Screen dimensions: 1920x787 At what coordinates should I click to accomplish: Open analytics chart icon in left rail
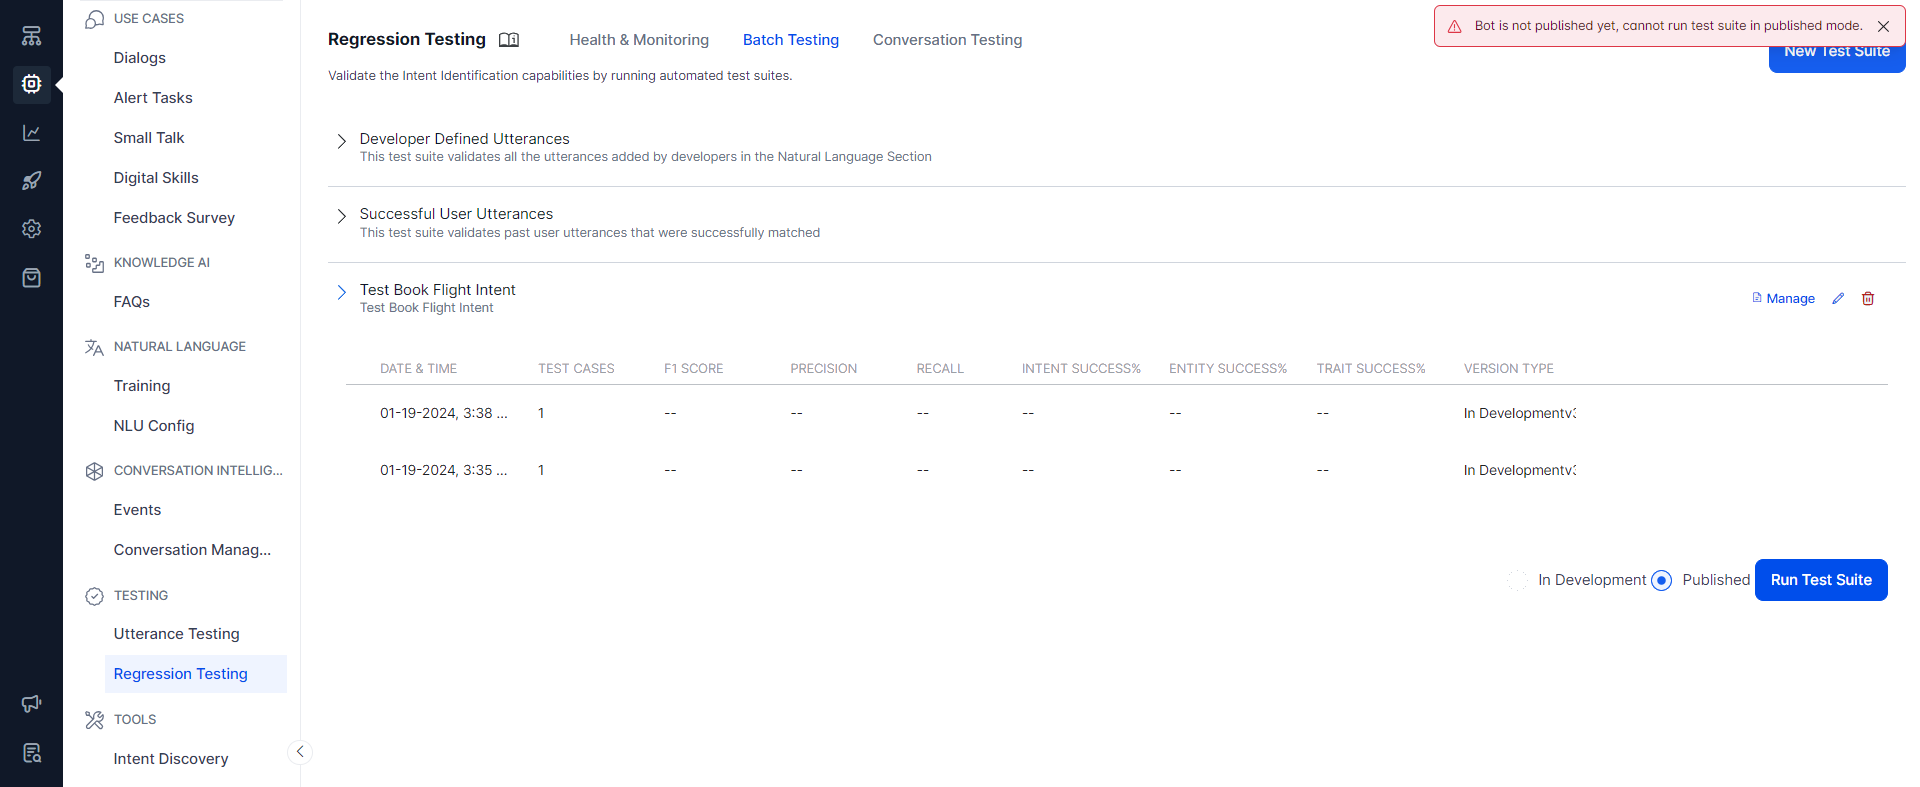click(32, 133)
